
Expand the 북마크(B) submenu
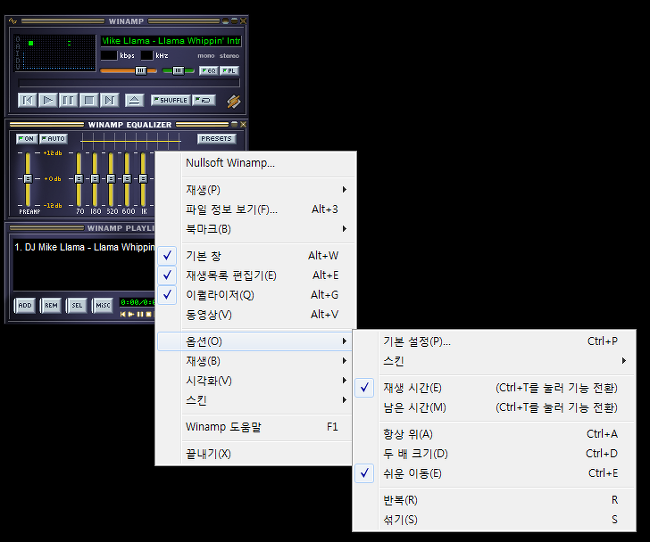[x=256, y=229]
